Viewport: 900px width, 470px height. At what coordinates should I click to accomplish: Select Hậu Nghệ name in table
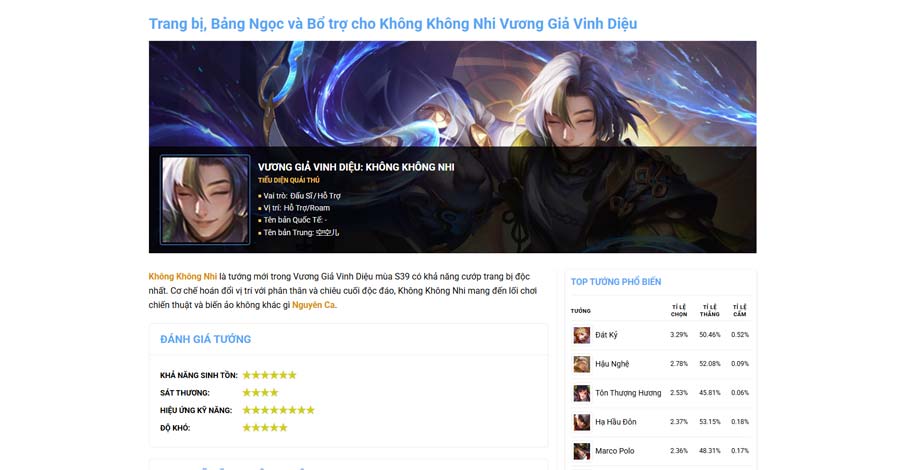[x=612, y=364]
